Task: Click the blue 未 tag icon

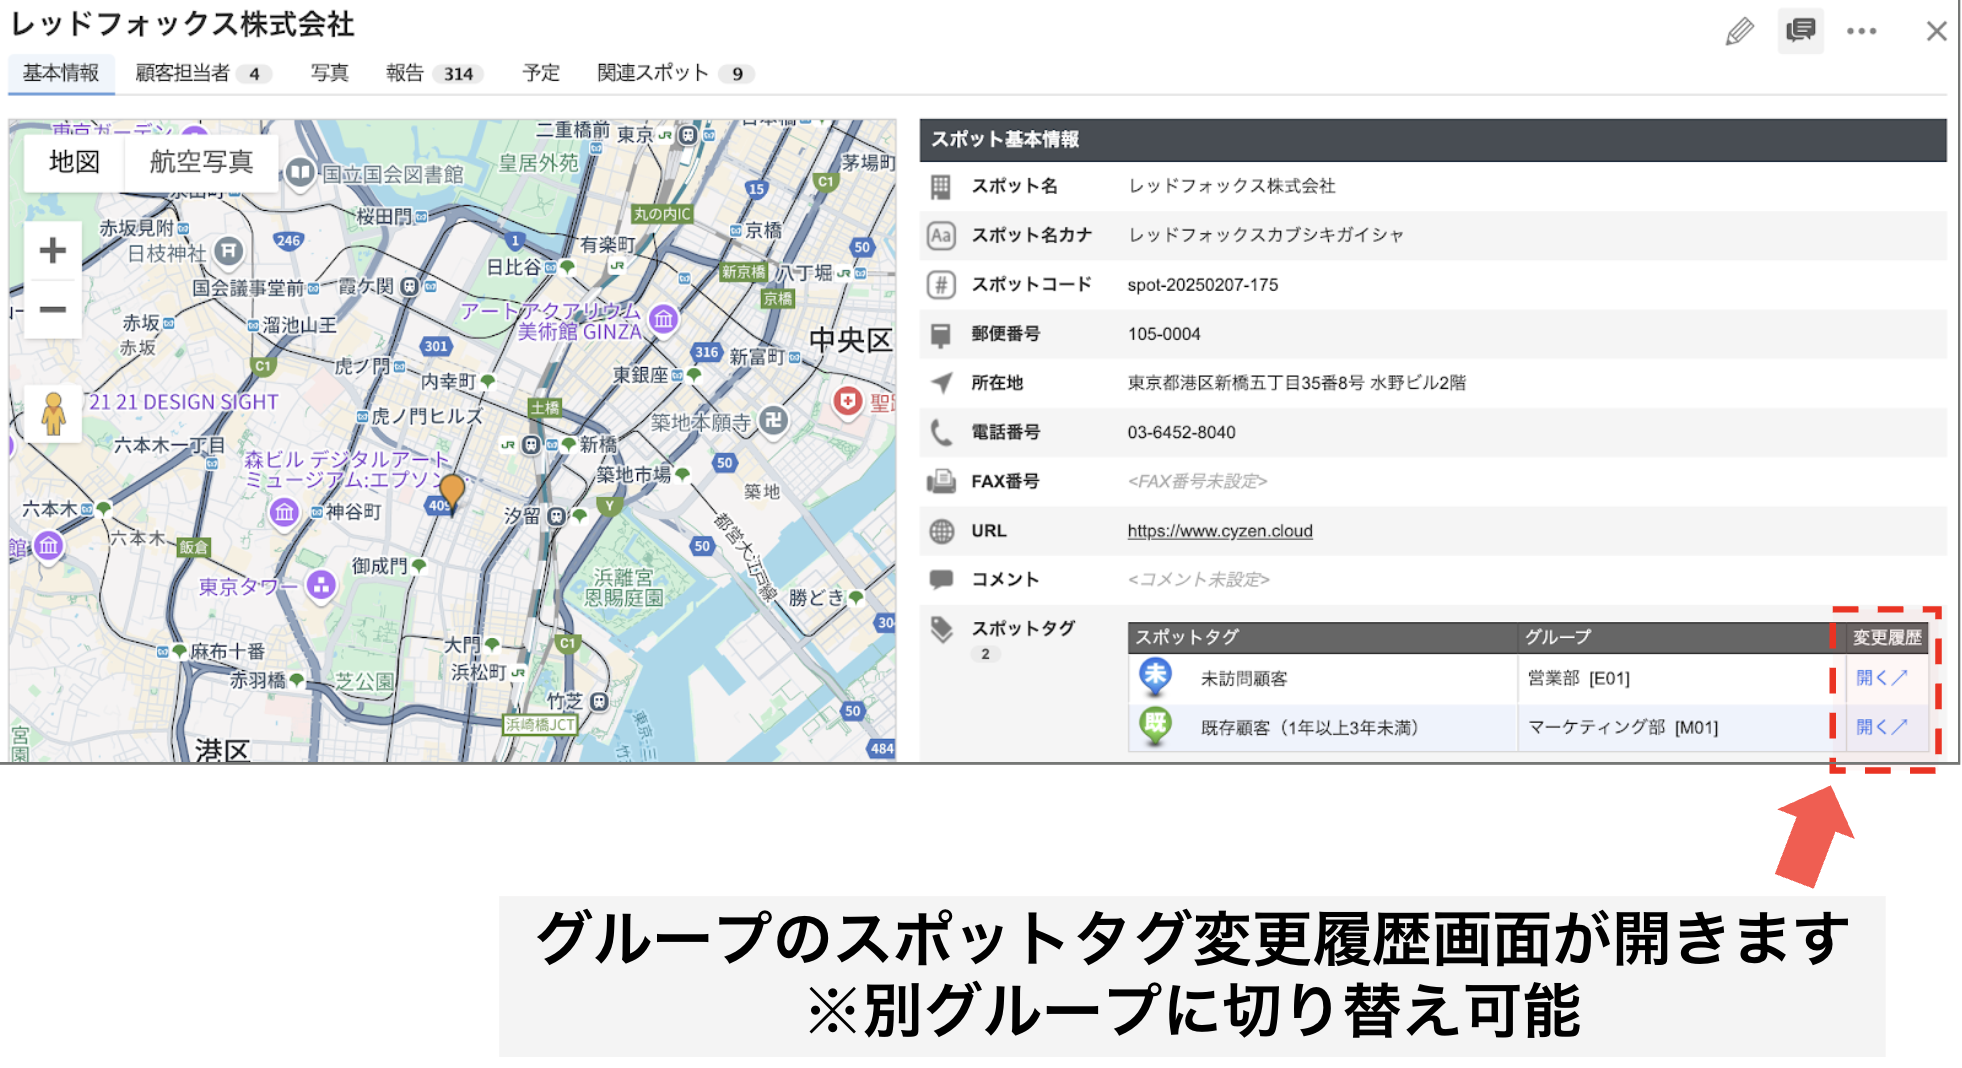Action: click(x=1155, y=677)
